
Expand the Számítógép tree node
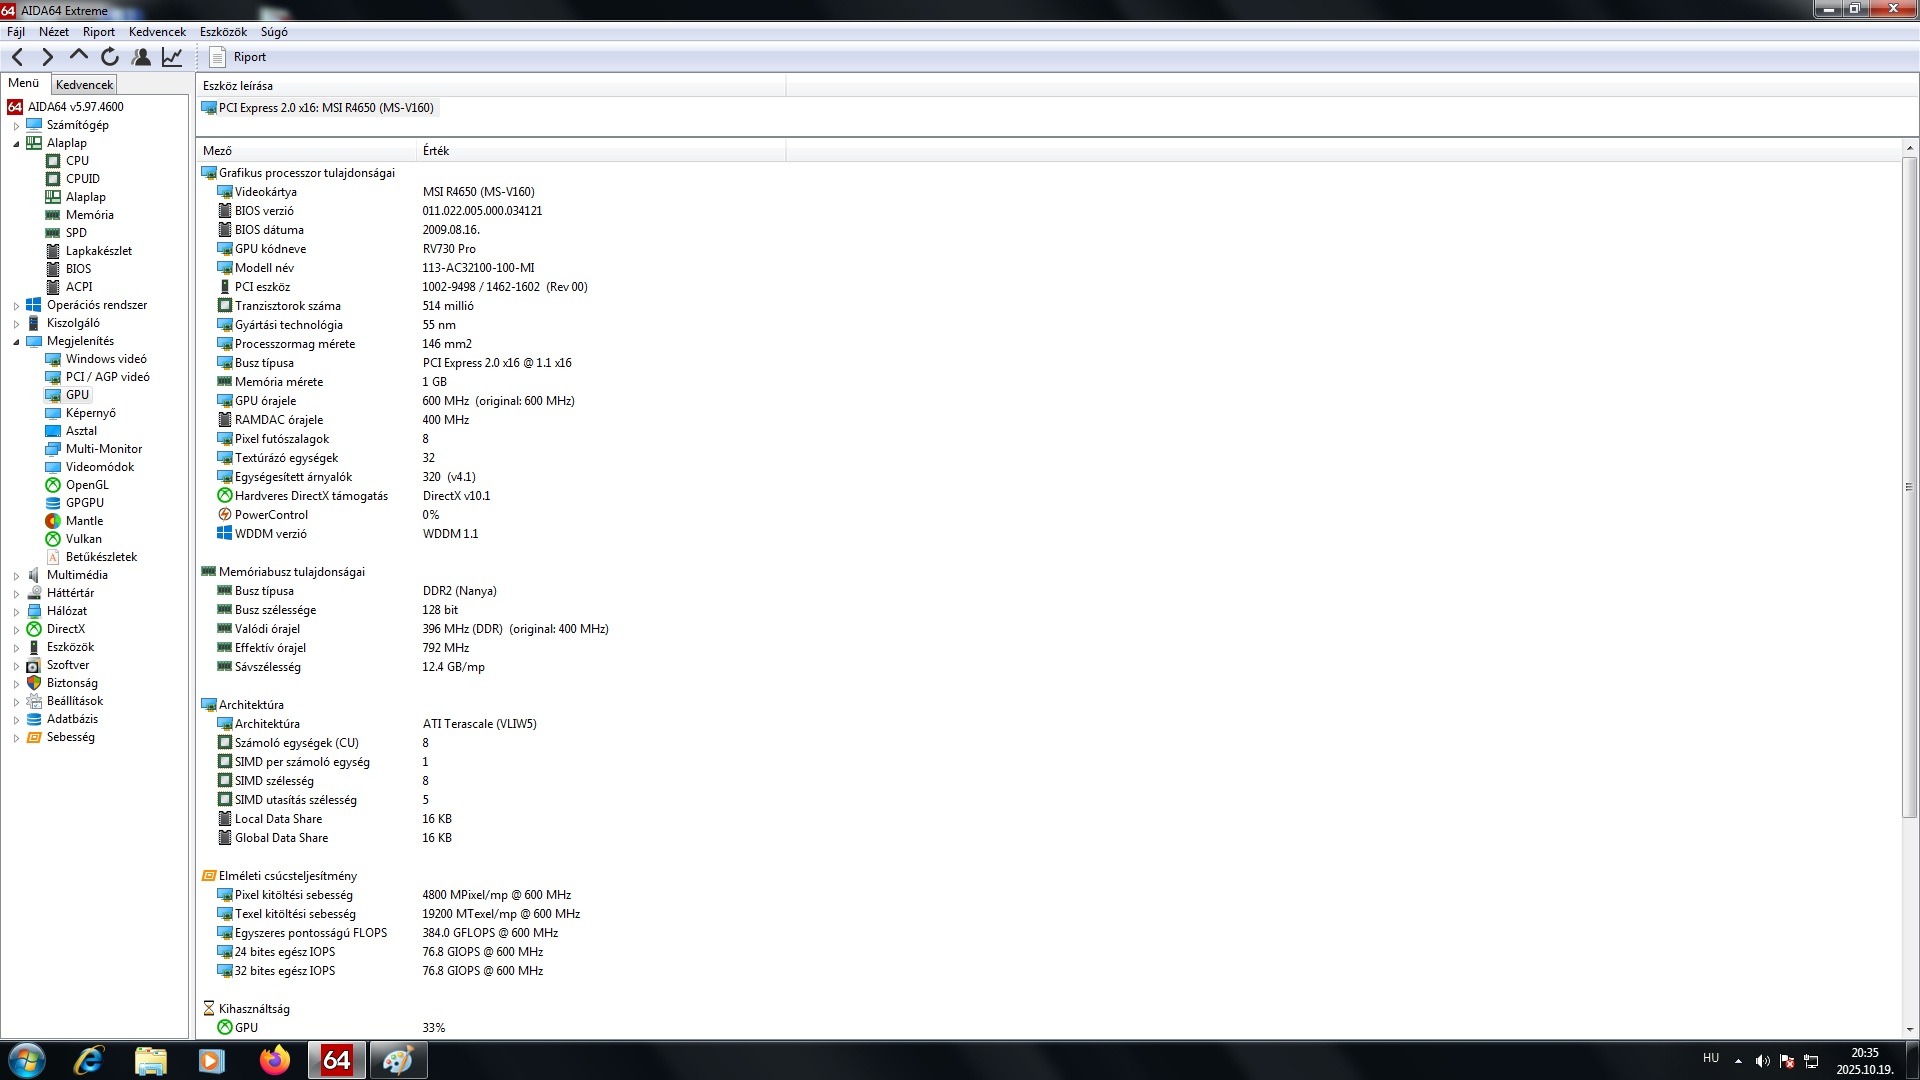[16, 126]
